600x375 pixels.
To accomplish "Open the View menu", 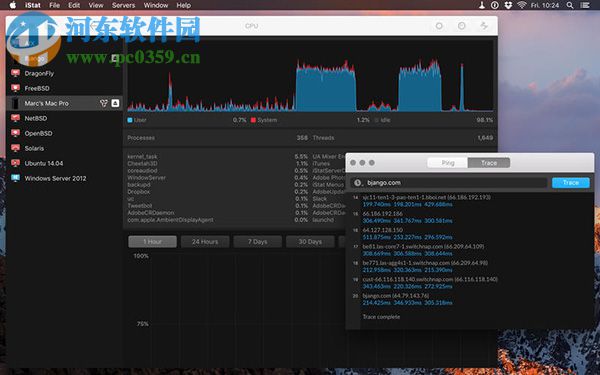I will [96, 5].
